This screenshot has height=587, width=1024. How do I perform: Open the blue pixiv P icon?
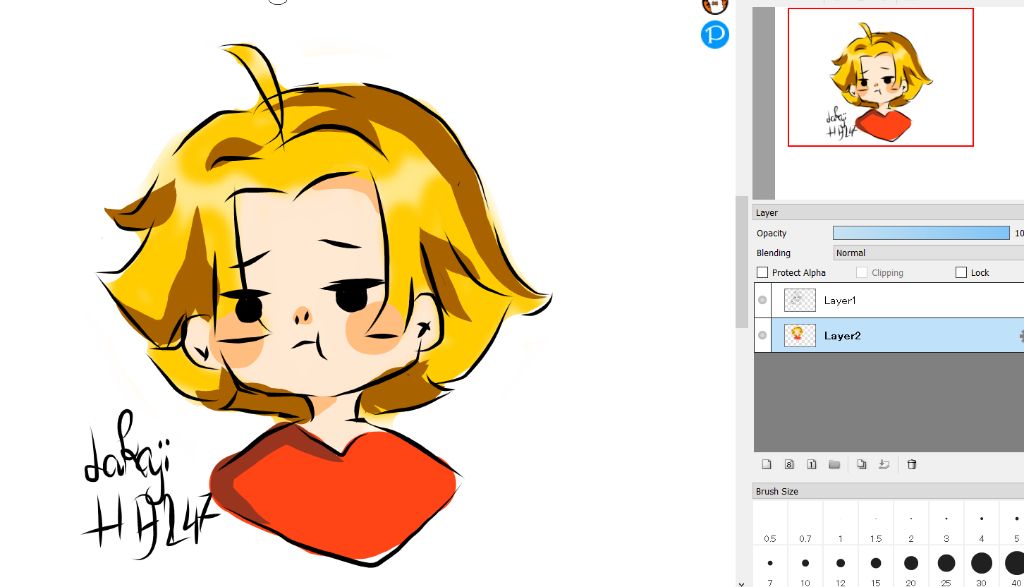point(714,35)
